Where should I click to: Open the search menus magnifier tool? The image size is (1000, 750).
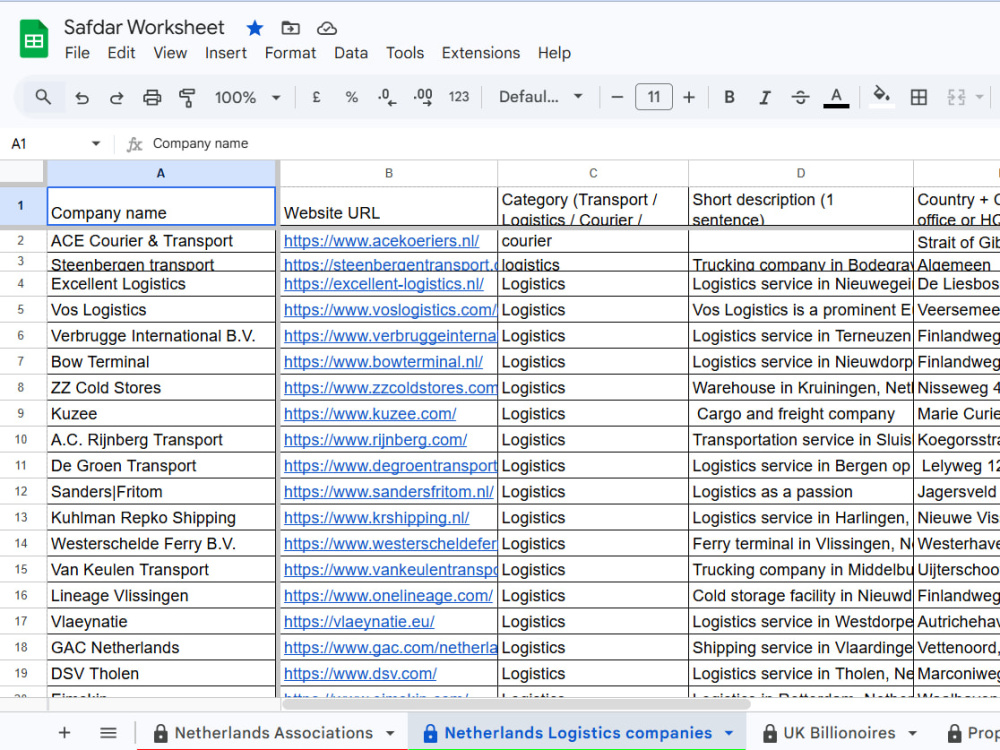coord(43,98)
